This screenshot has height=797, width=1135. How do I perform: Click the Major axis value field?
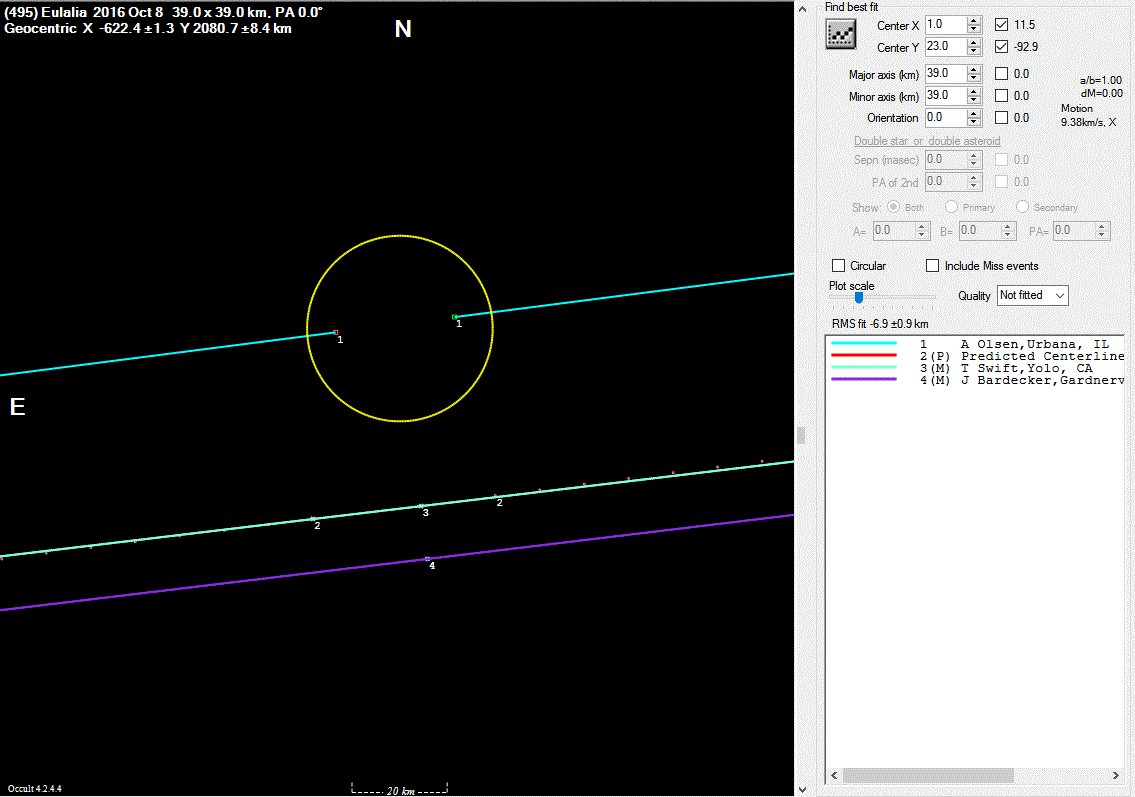pyautogui.click(x=945, y=73)
